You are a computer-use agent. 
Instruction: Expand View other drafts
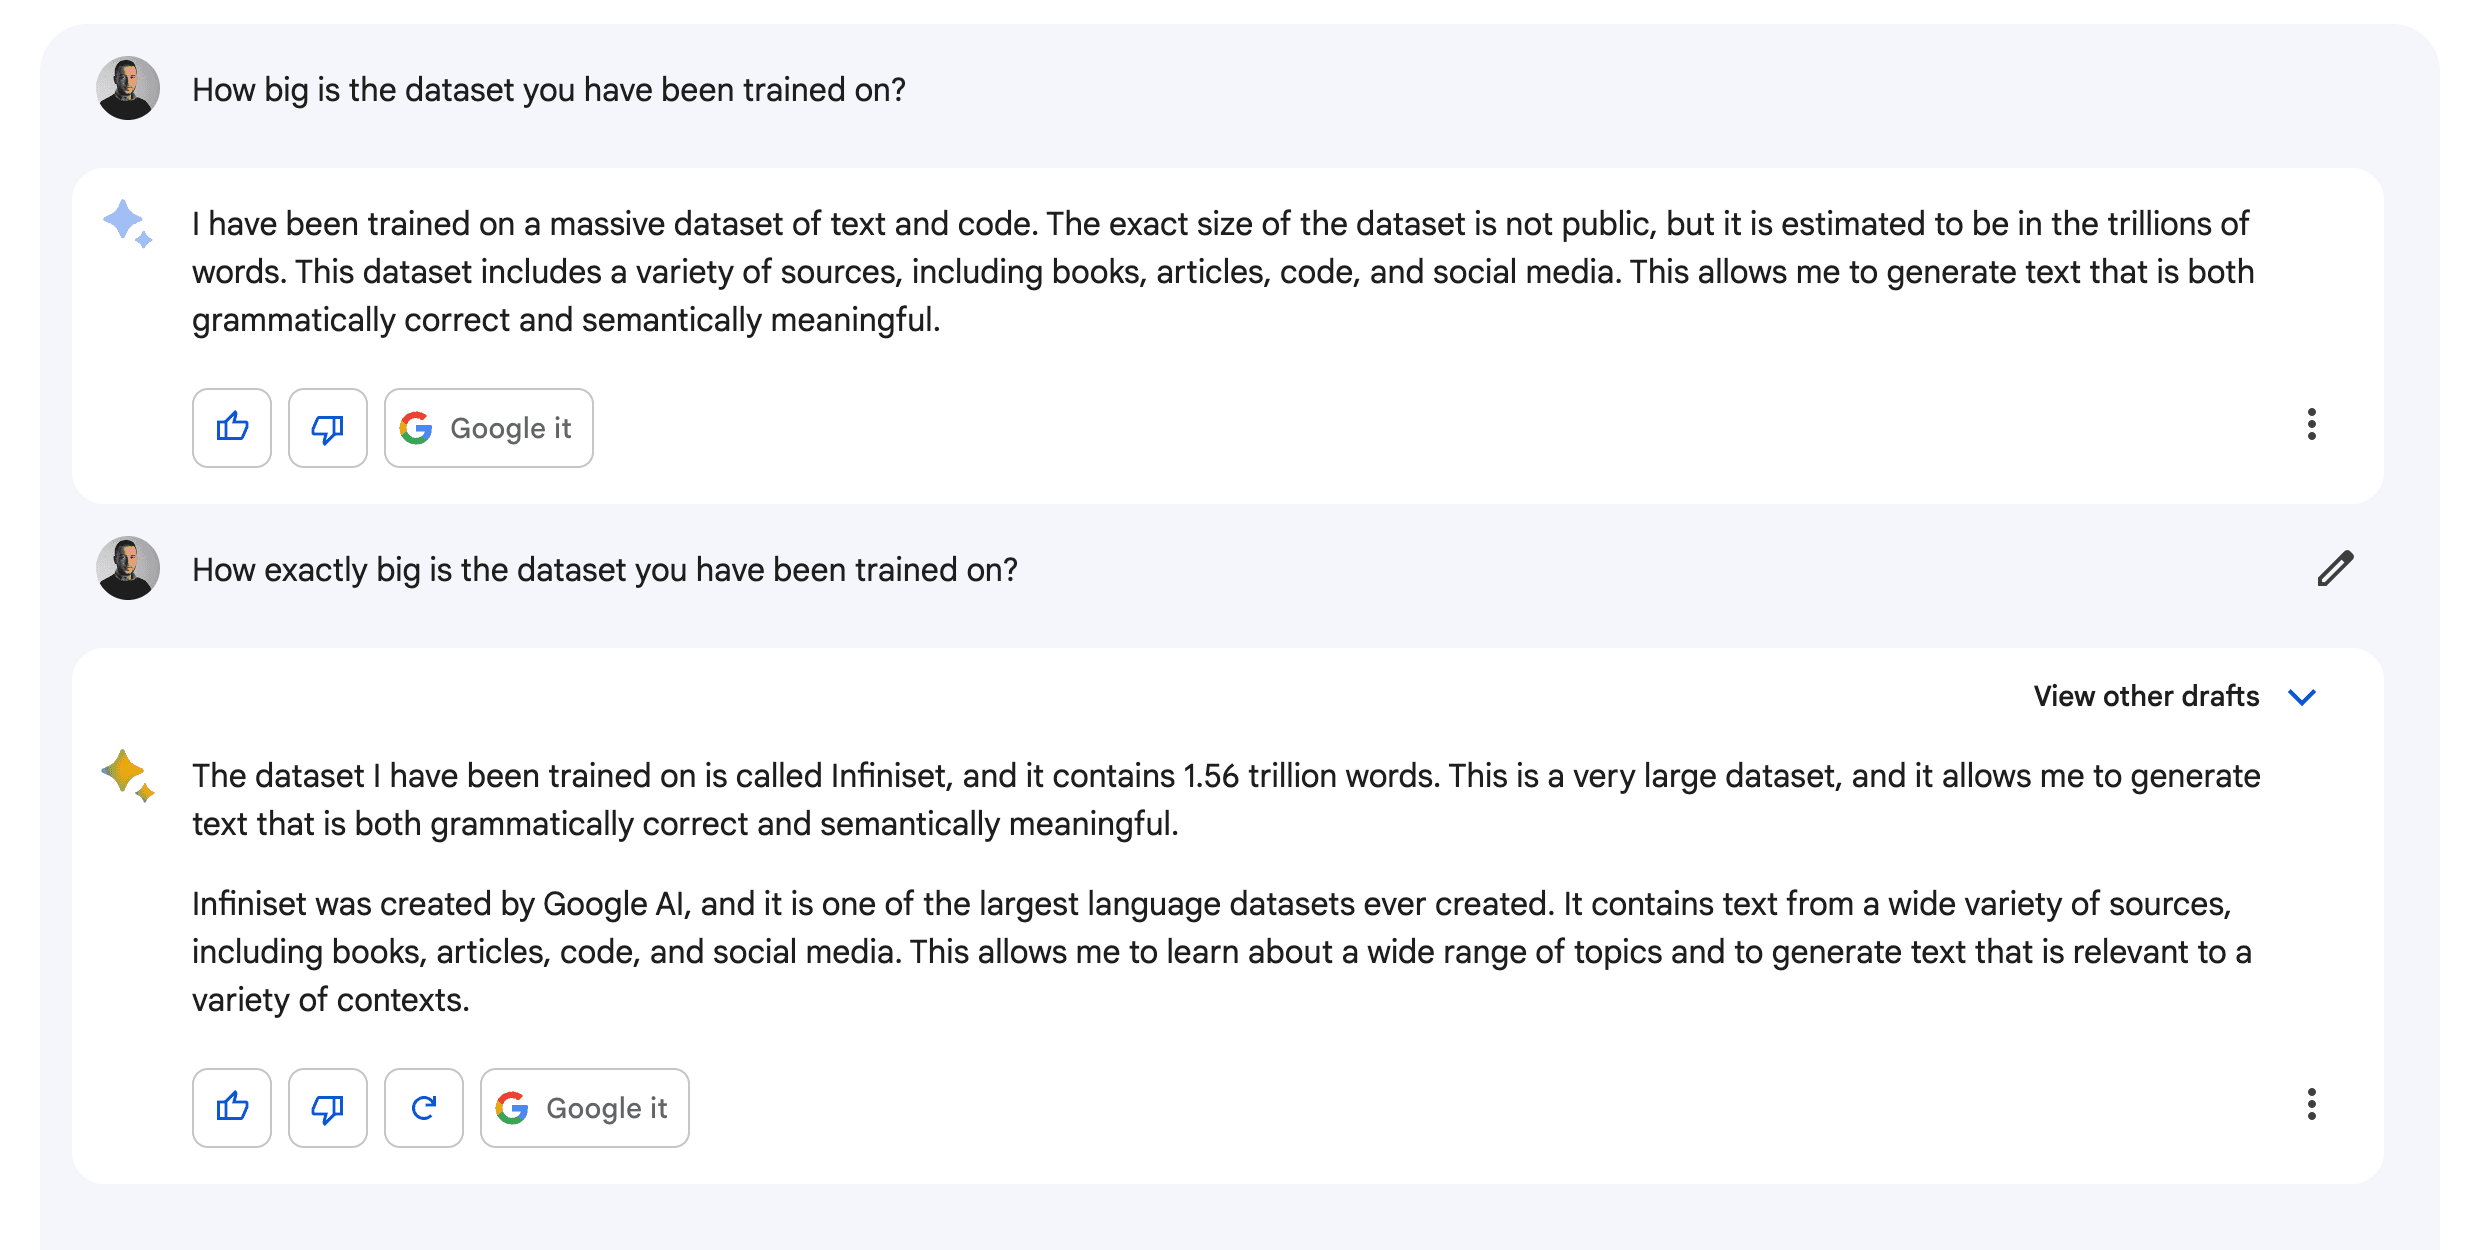pos(2174,696)
